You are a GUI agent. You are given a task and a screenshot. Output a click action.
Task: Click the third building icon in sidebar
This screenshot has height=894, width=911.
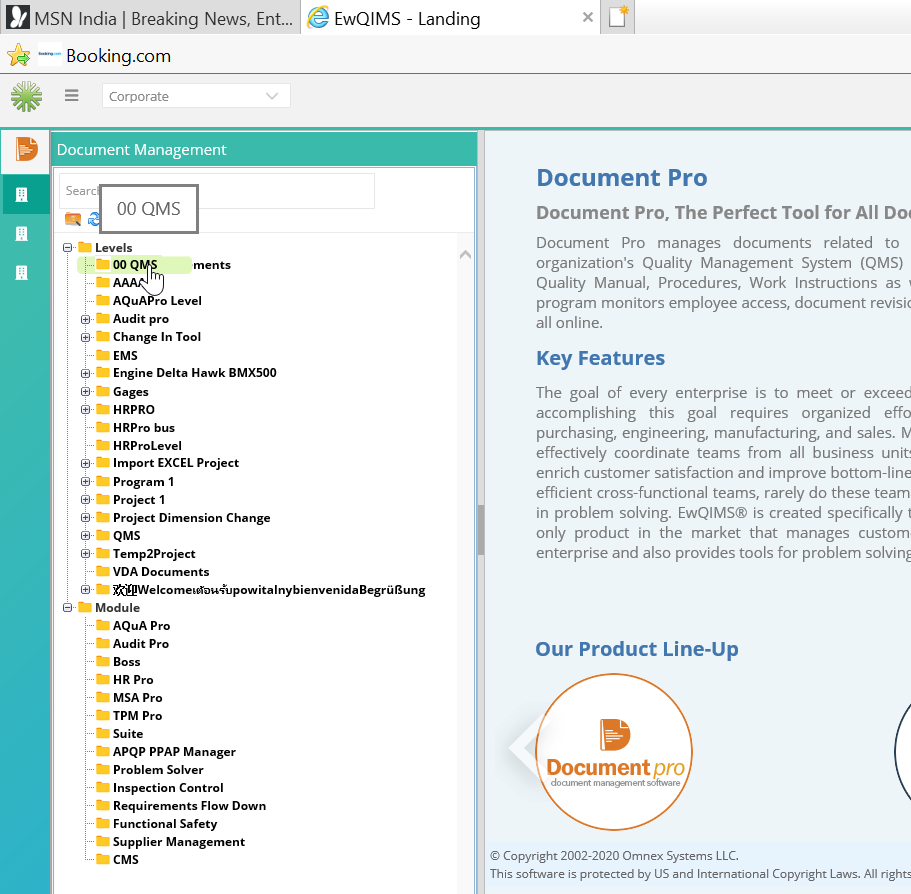click(21, 272)
